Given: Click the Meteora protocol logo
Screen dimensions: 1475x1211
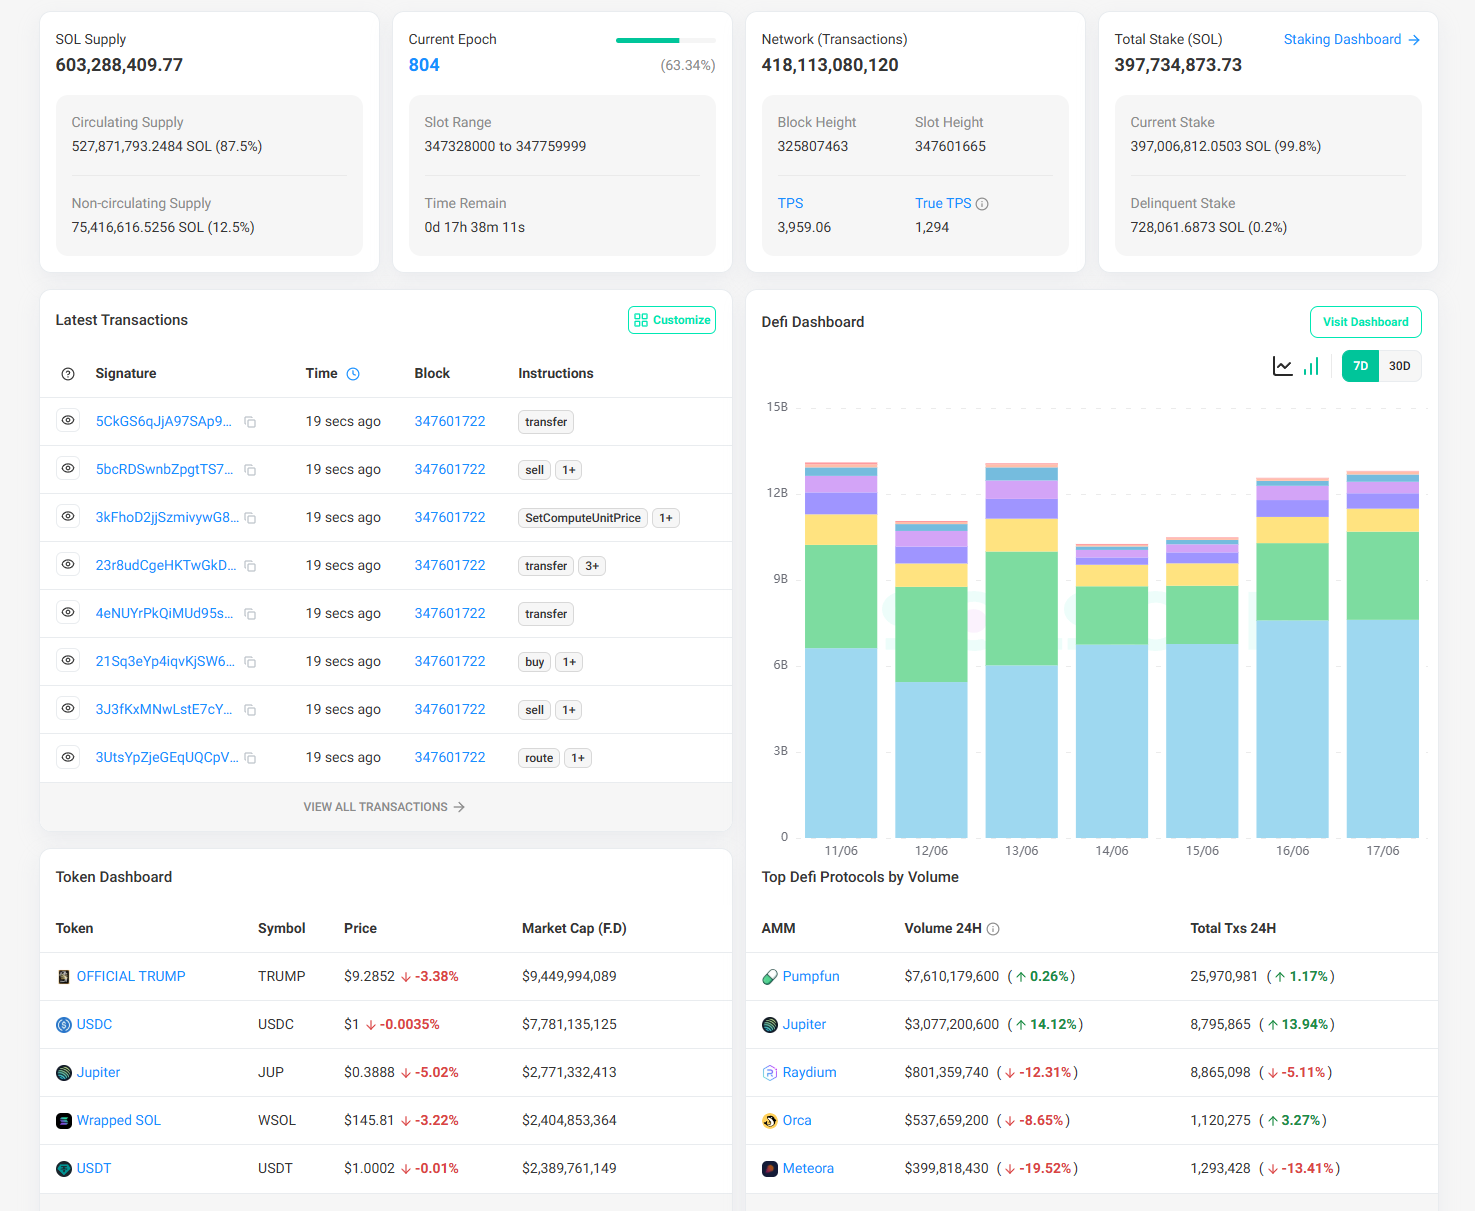Looking at the screenshot, I should tap(770, 1169).
